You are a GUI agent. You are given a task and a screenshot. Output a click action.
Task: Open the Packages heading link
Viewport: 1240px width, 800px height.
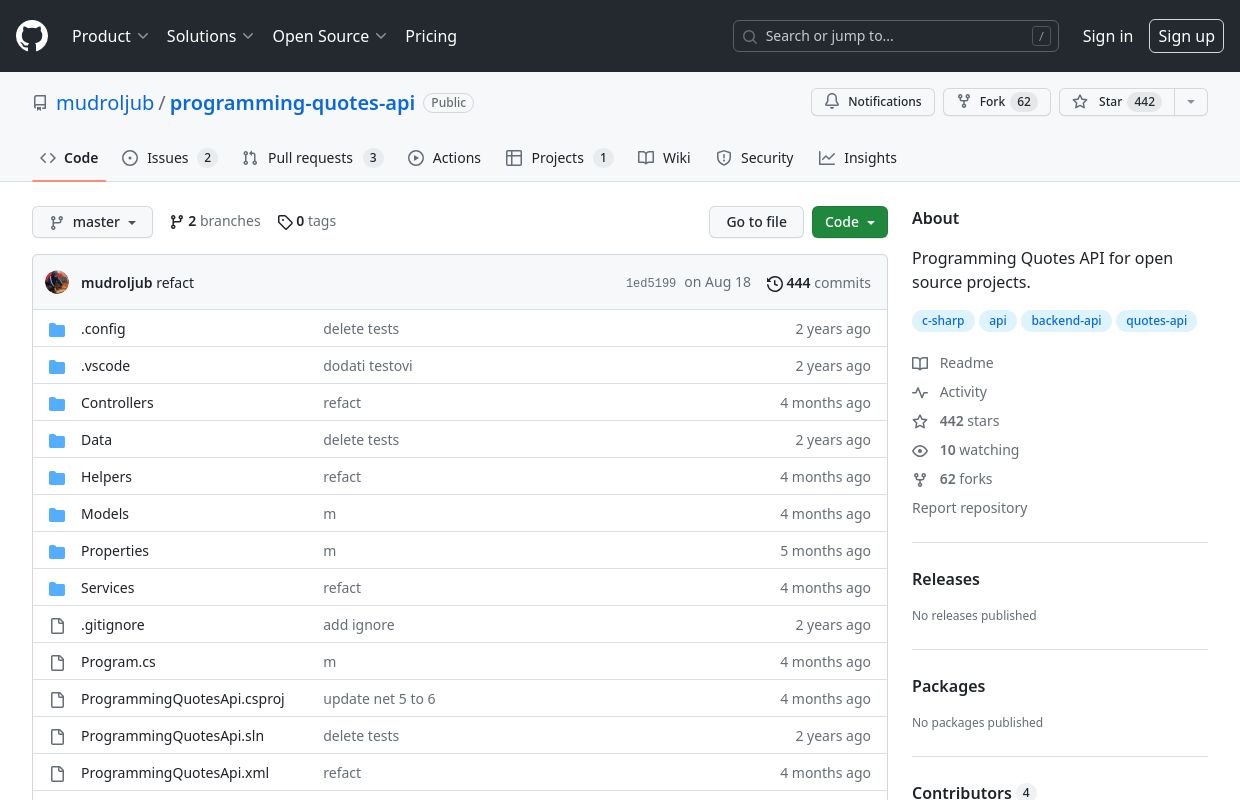pyautogui.click(x=949, y=686)
